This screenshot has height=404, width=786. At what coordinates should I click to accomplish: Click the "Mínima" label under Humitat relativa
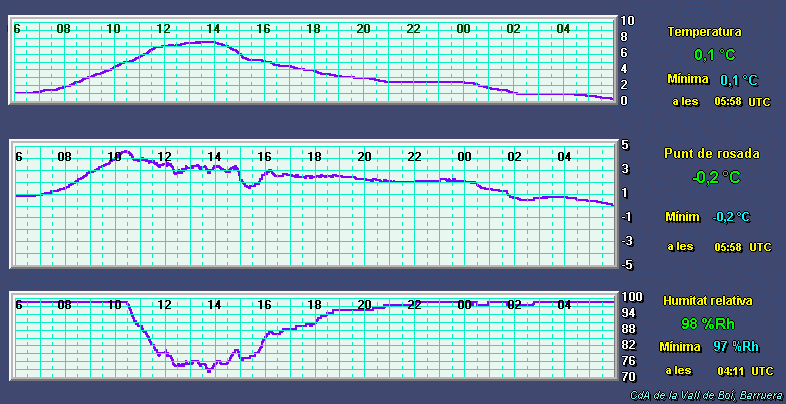tap(680, 347)
